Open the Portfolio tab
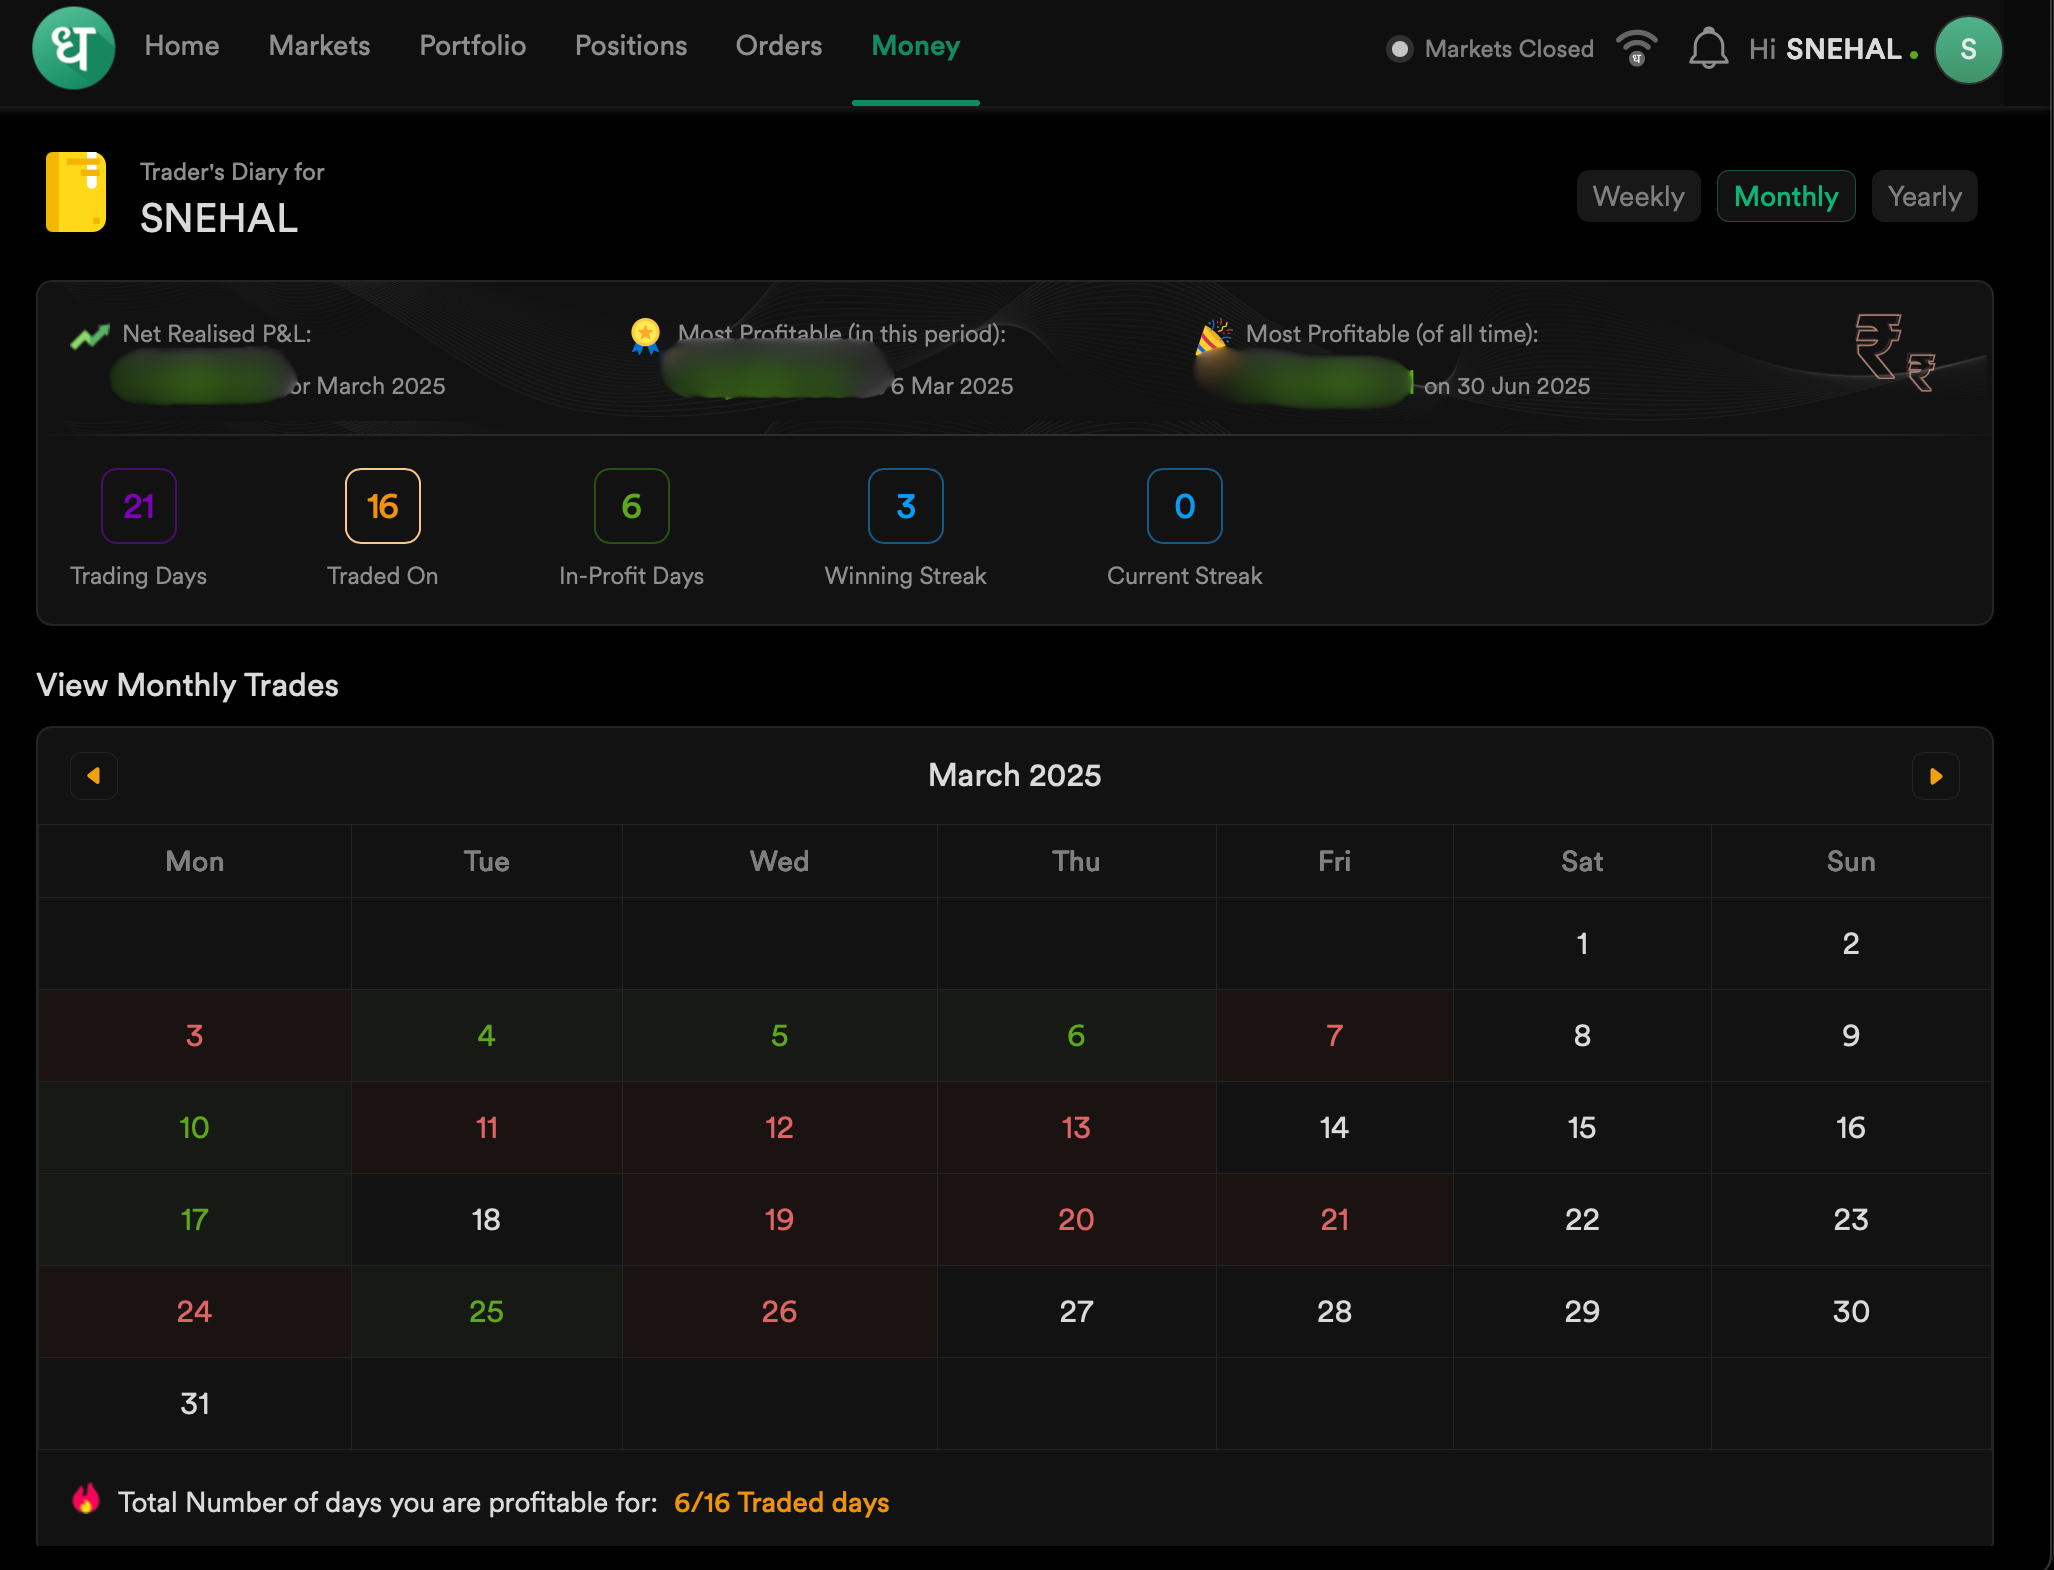The height and width of the screenshot is (1570, 2054). pyautogui.click(x=472, y=46)
